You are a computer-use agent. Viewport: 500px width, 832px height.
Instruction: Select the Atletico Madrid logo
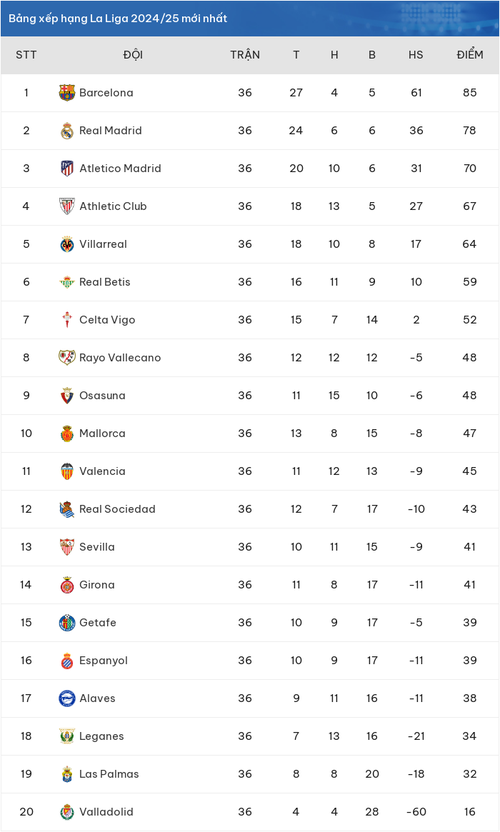(67, 168)
